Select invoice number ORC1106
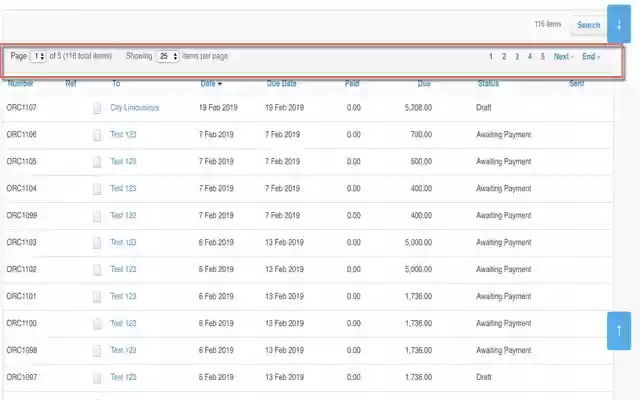The width and height of the screenshot is (640, 400). tap(21, 135)
